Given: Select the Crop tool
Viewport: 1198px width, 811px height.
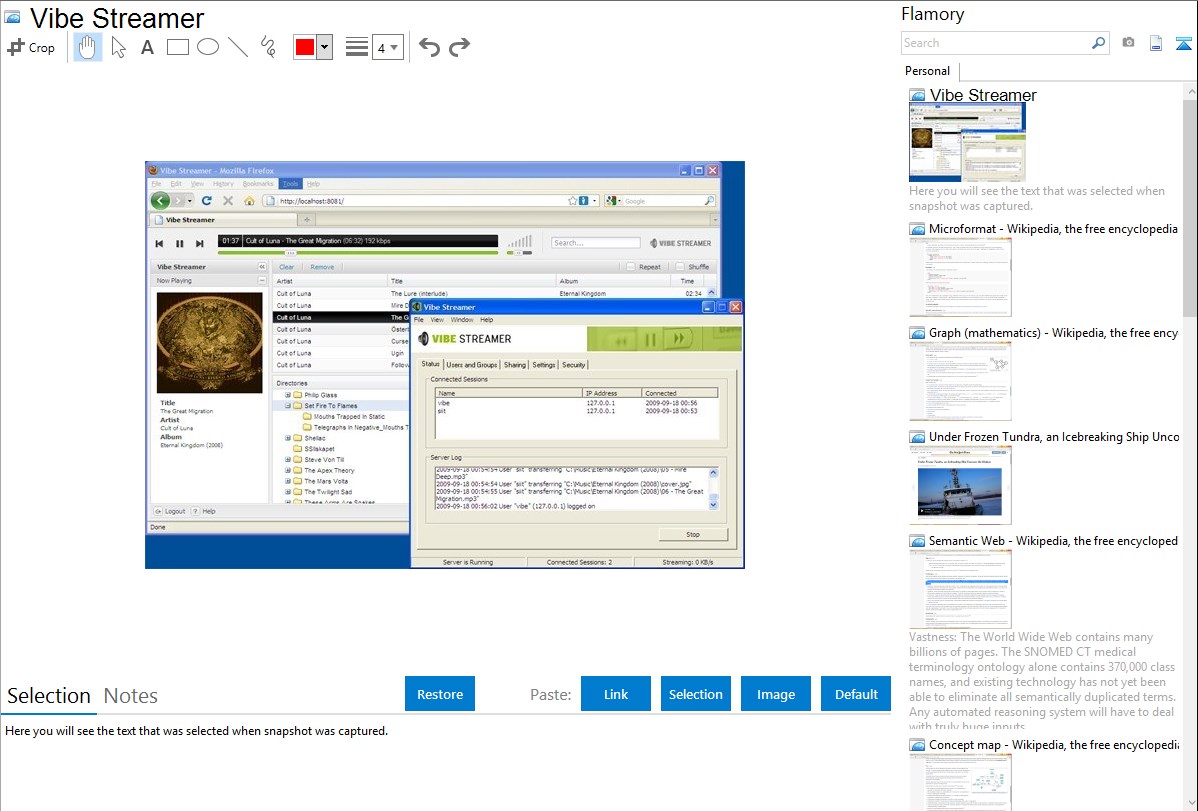Looking at the screenshot, I should (x=31, y=47).
